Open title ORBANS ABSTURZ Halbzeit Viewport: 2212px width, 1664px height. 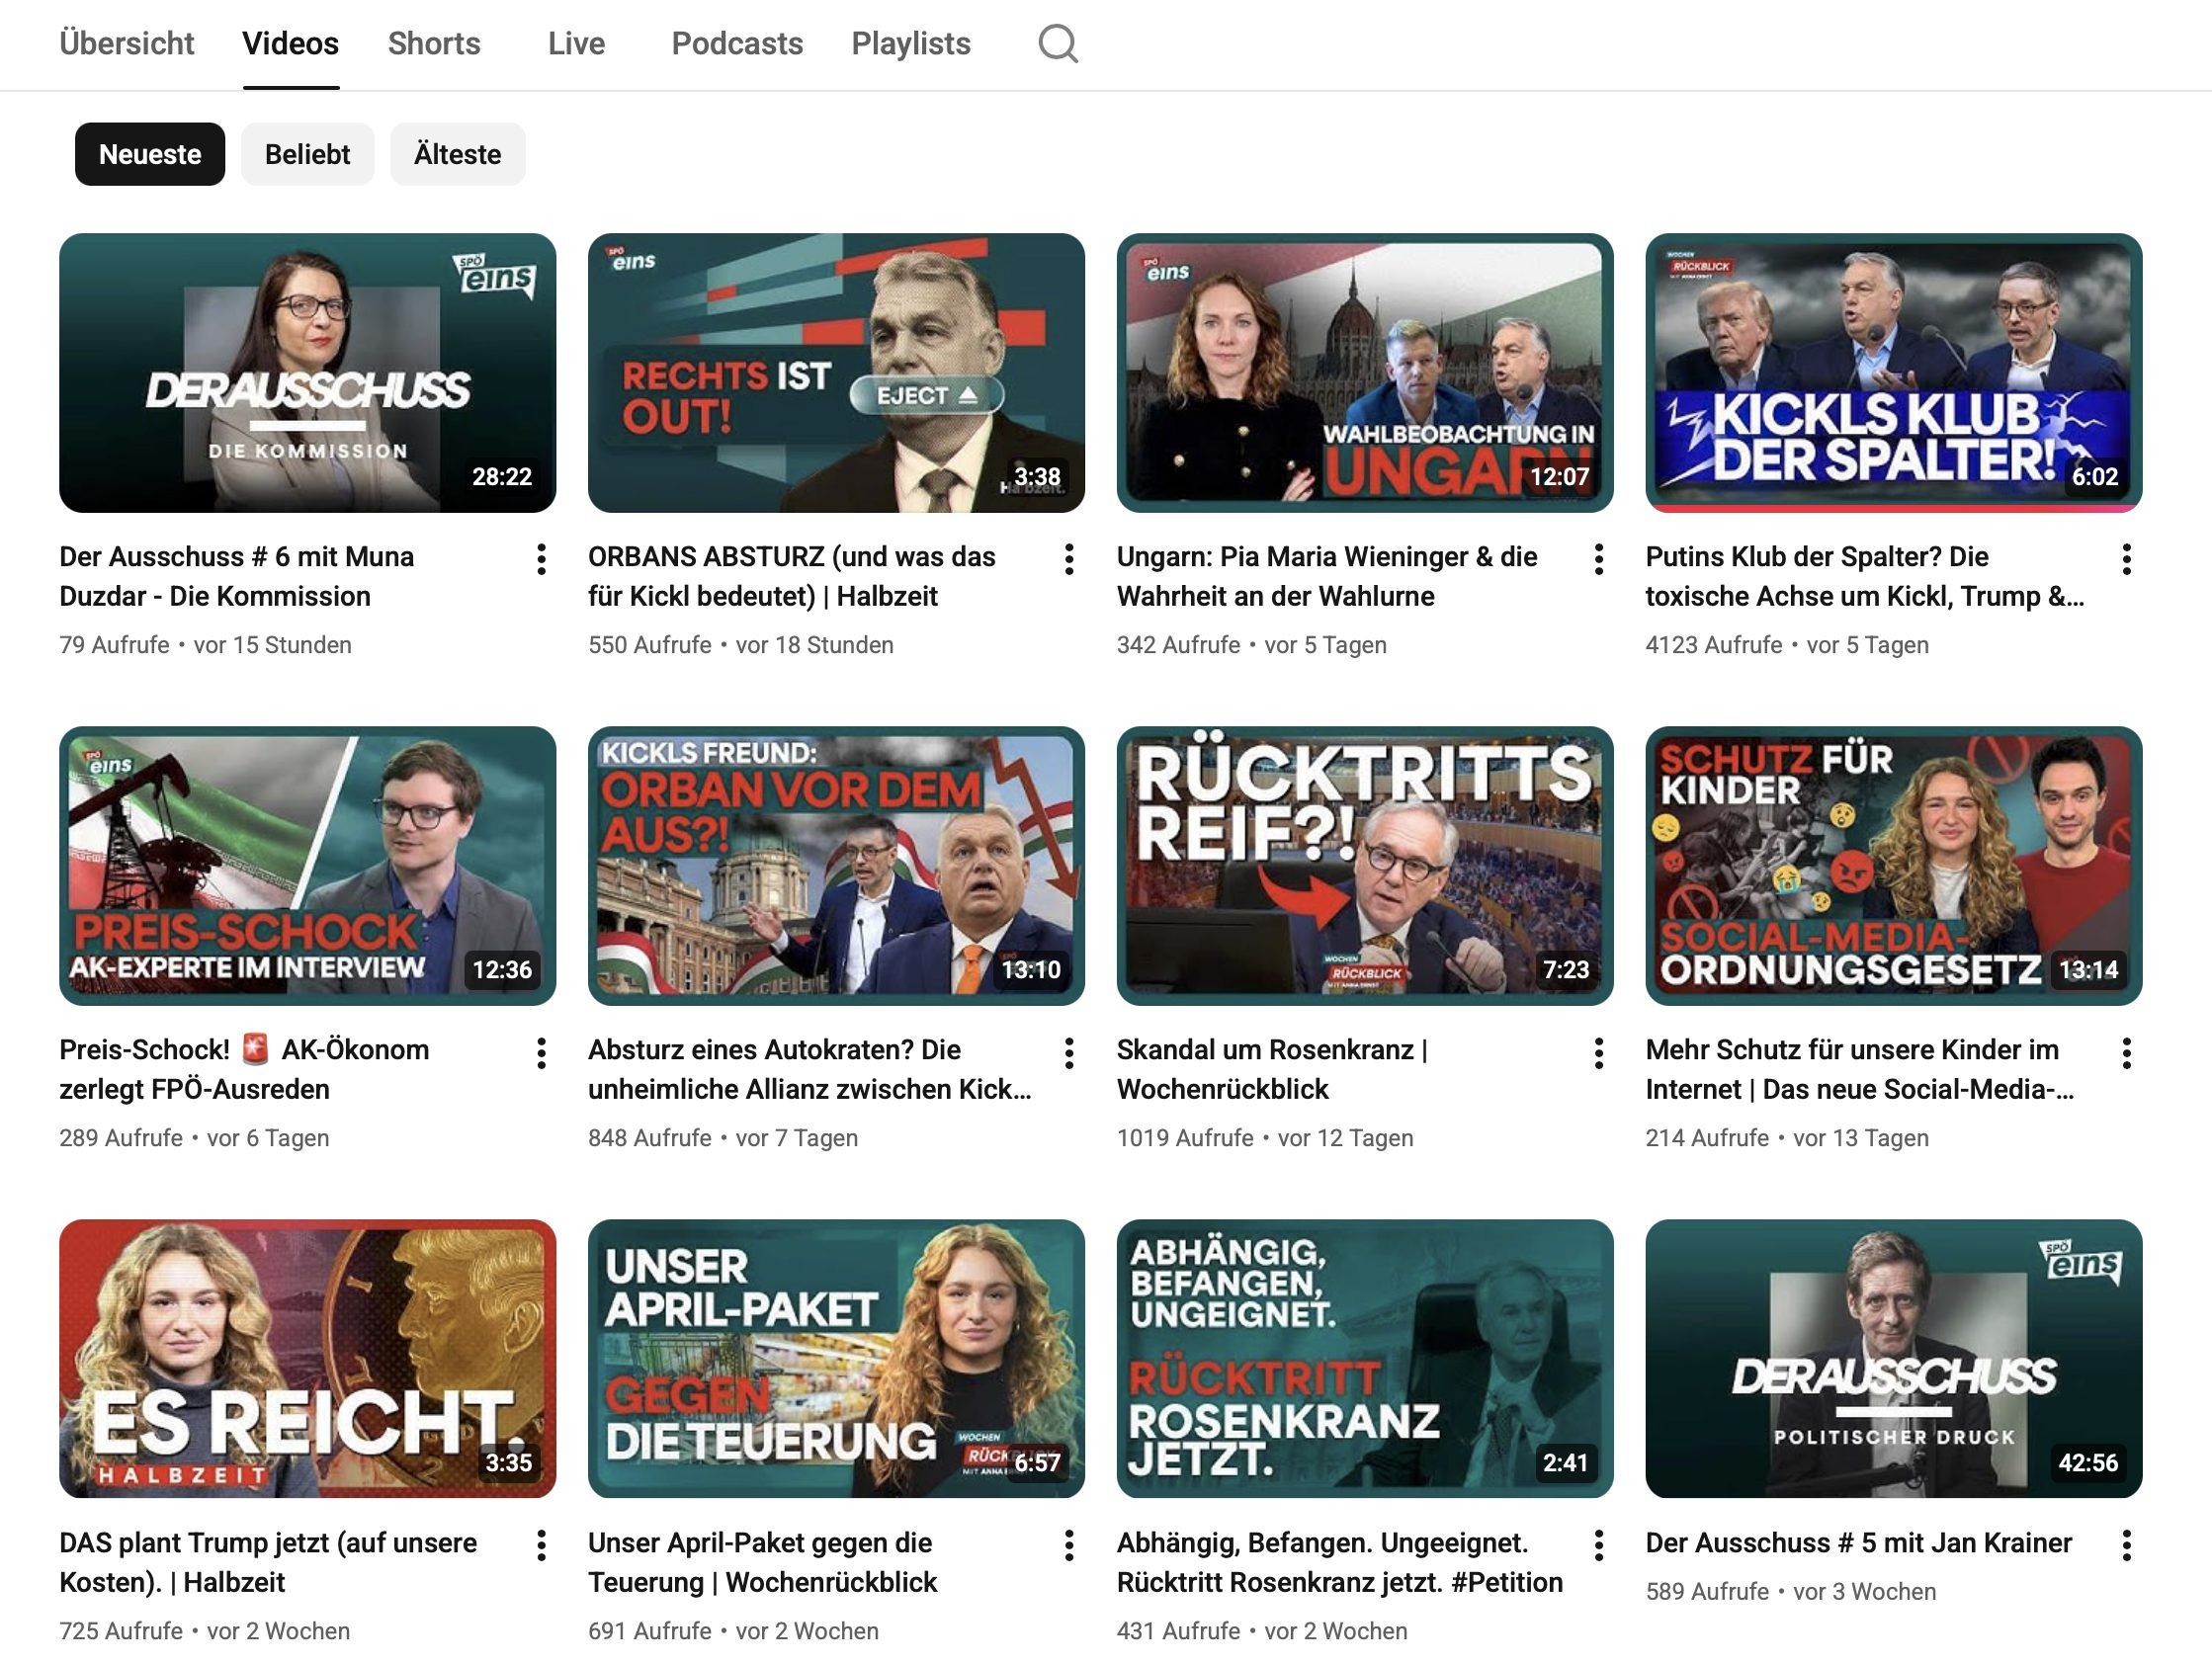click(x=792, y=576)
